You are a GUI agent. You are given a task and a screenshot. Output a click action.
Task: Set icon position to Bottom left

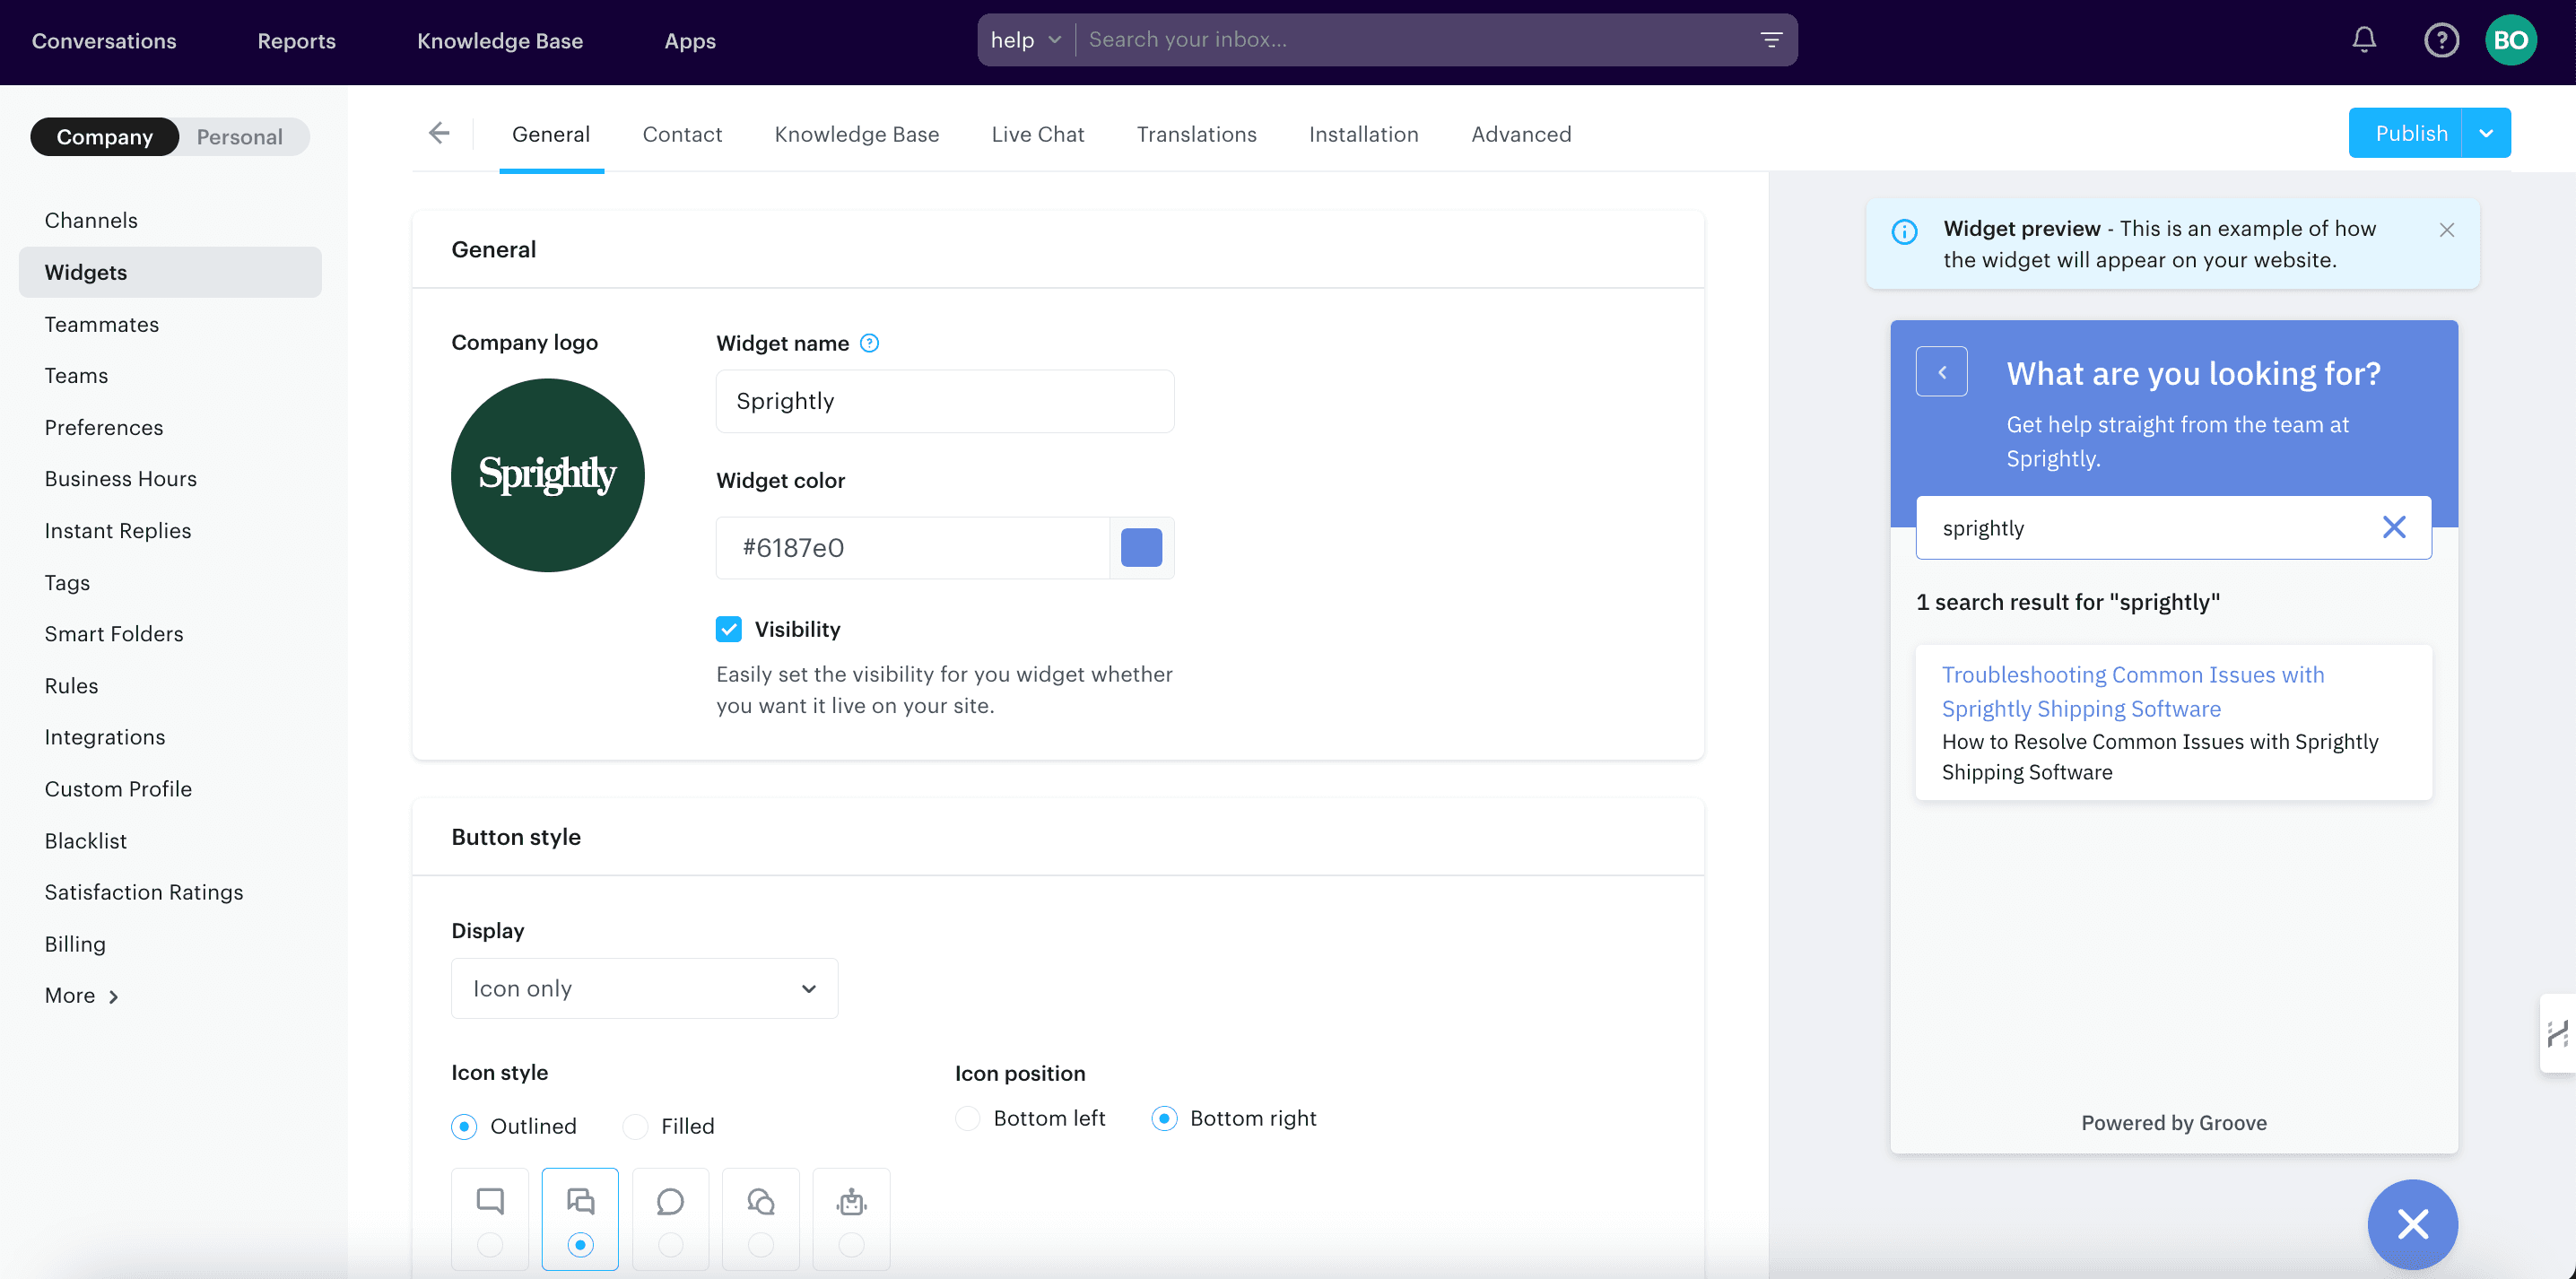967,1118
